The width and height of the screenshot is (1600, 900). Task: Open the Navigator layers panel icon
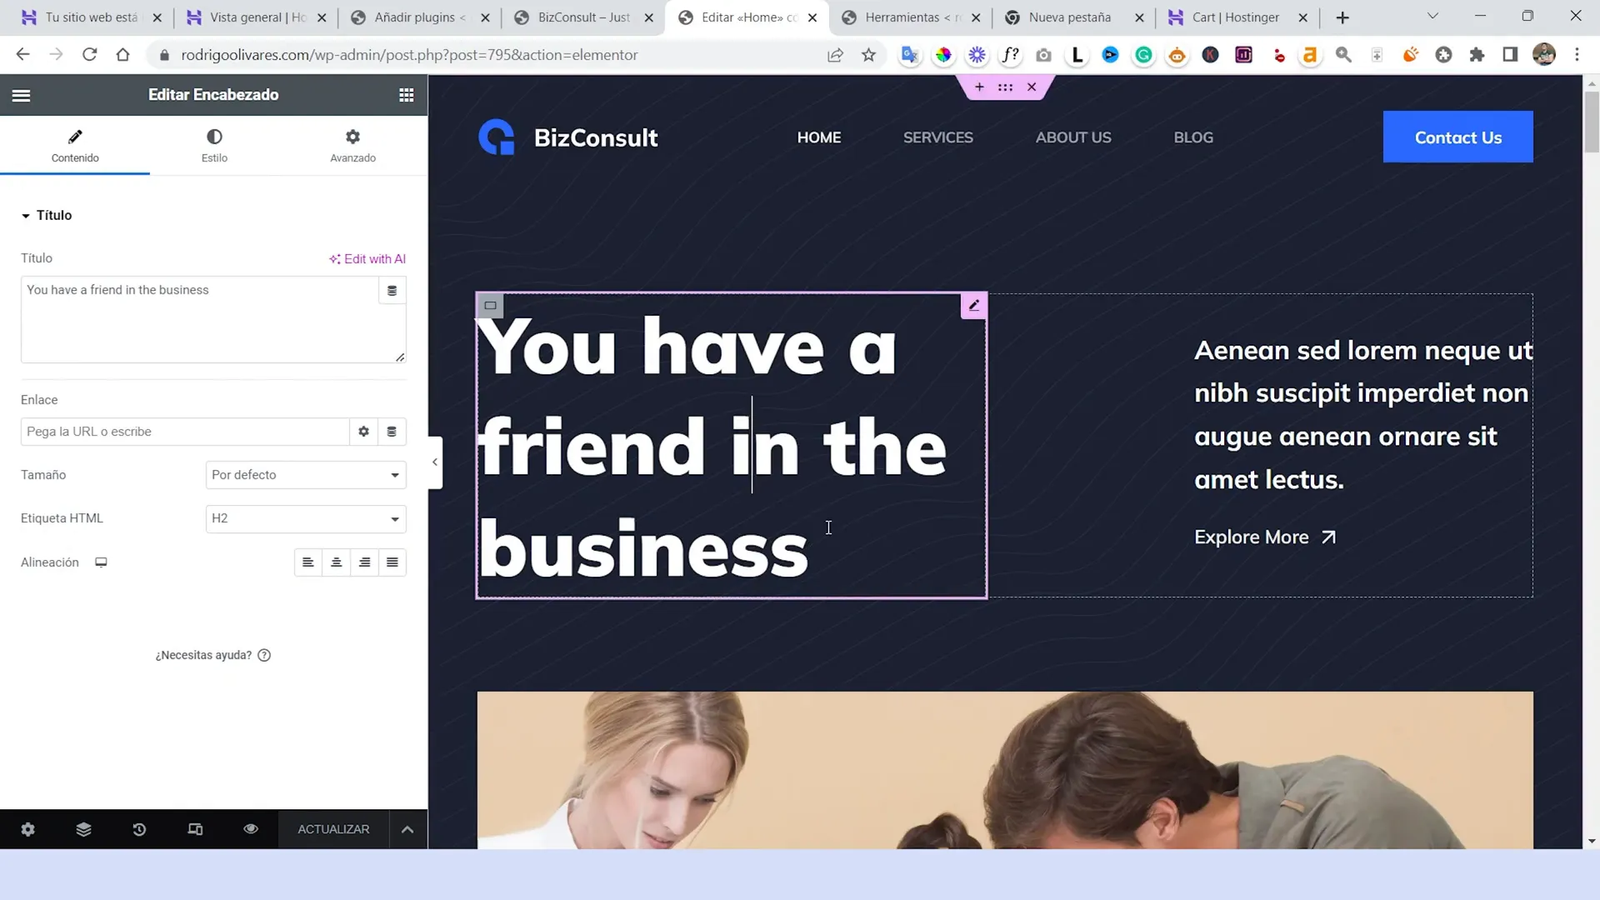click(x=83, y=829)
